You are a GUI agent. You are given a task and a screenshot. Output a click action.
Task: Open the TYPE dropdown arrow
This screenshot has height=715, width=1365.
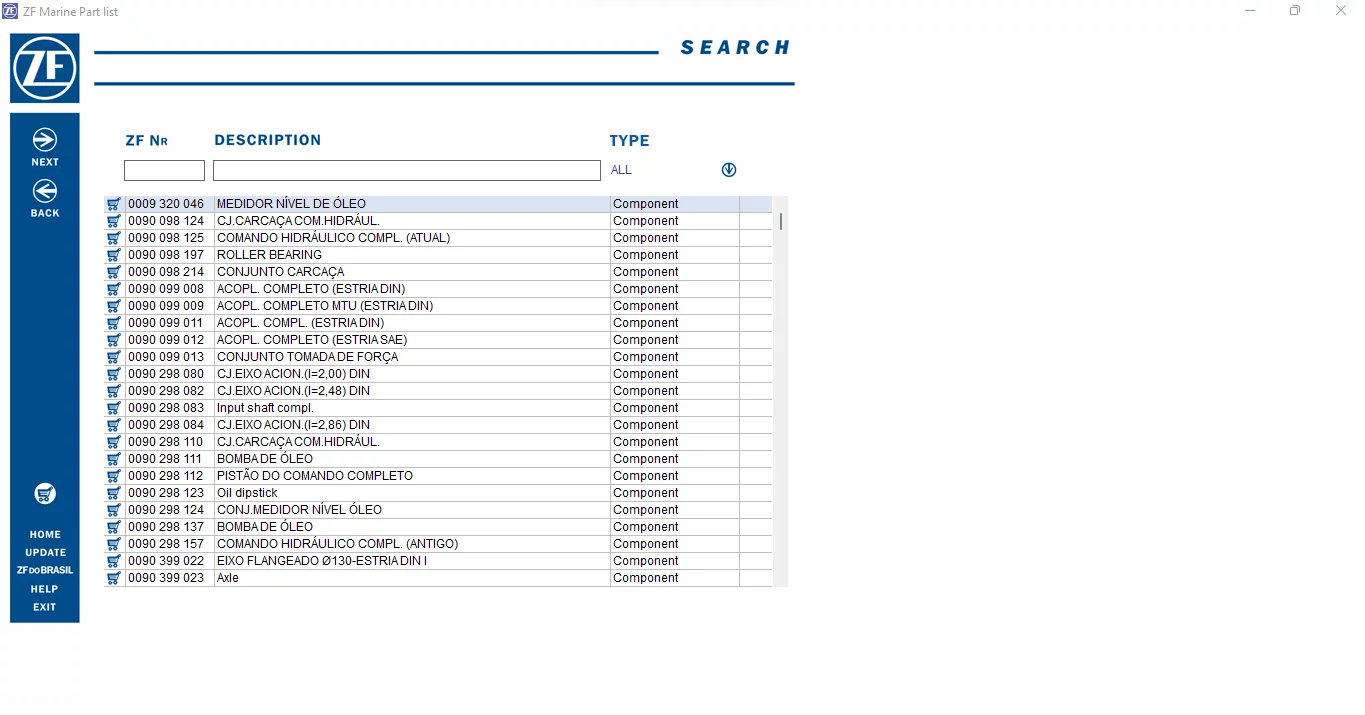click(729, 170)
